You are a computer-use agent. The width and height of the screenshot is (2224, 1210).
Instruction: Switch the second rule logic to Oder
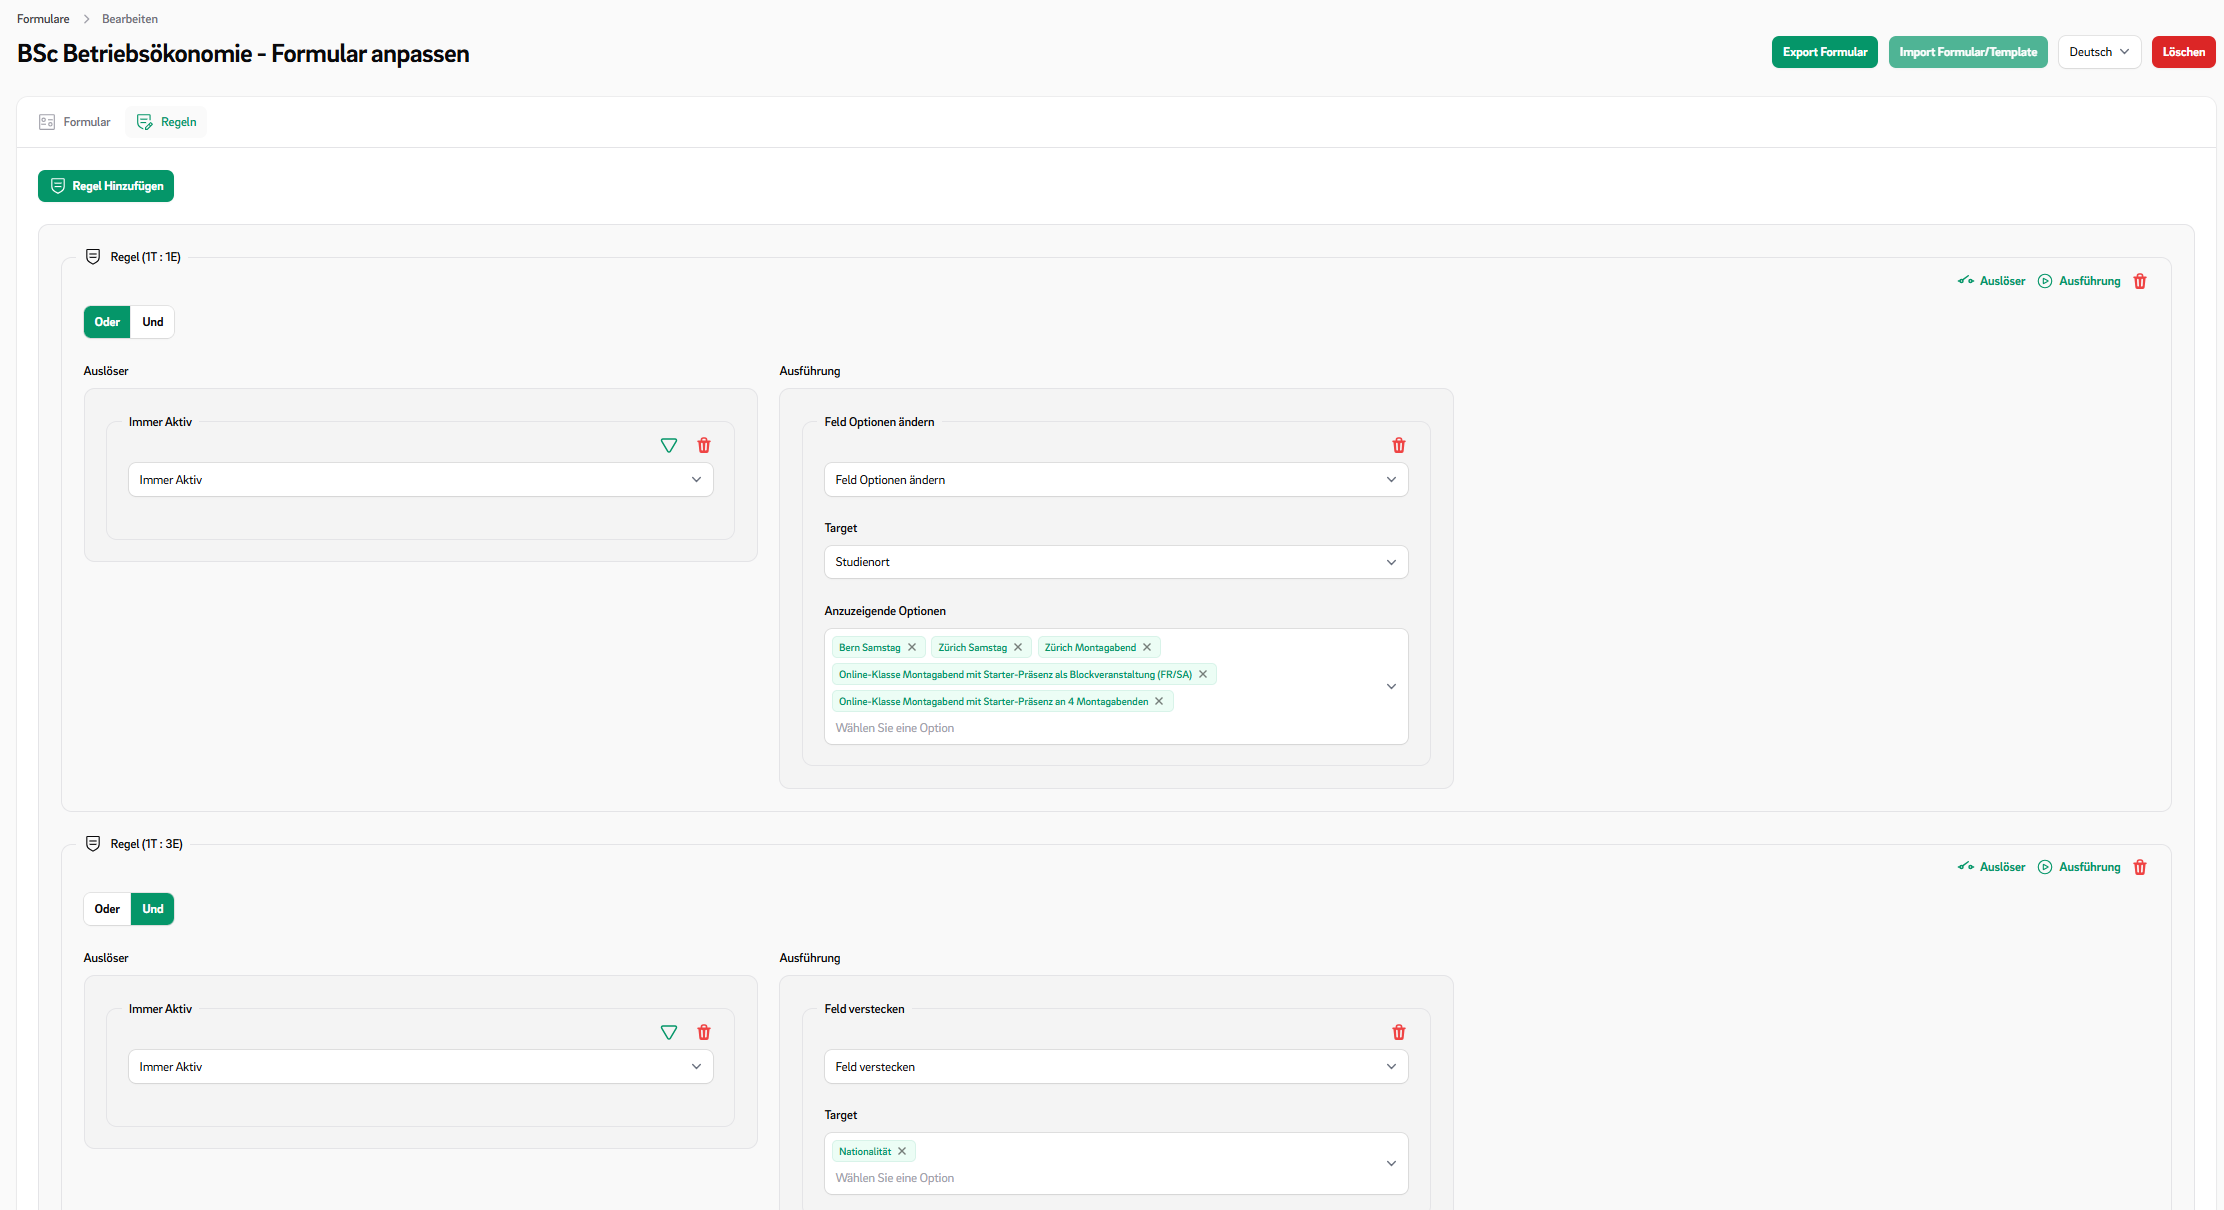tap(107, 909)
